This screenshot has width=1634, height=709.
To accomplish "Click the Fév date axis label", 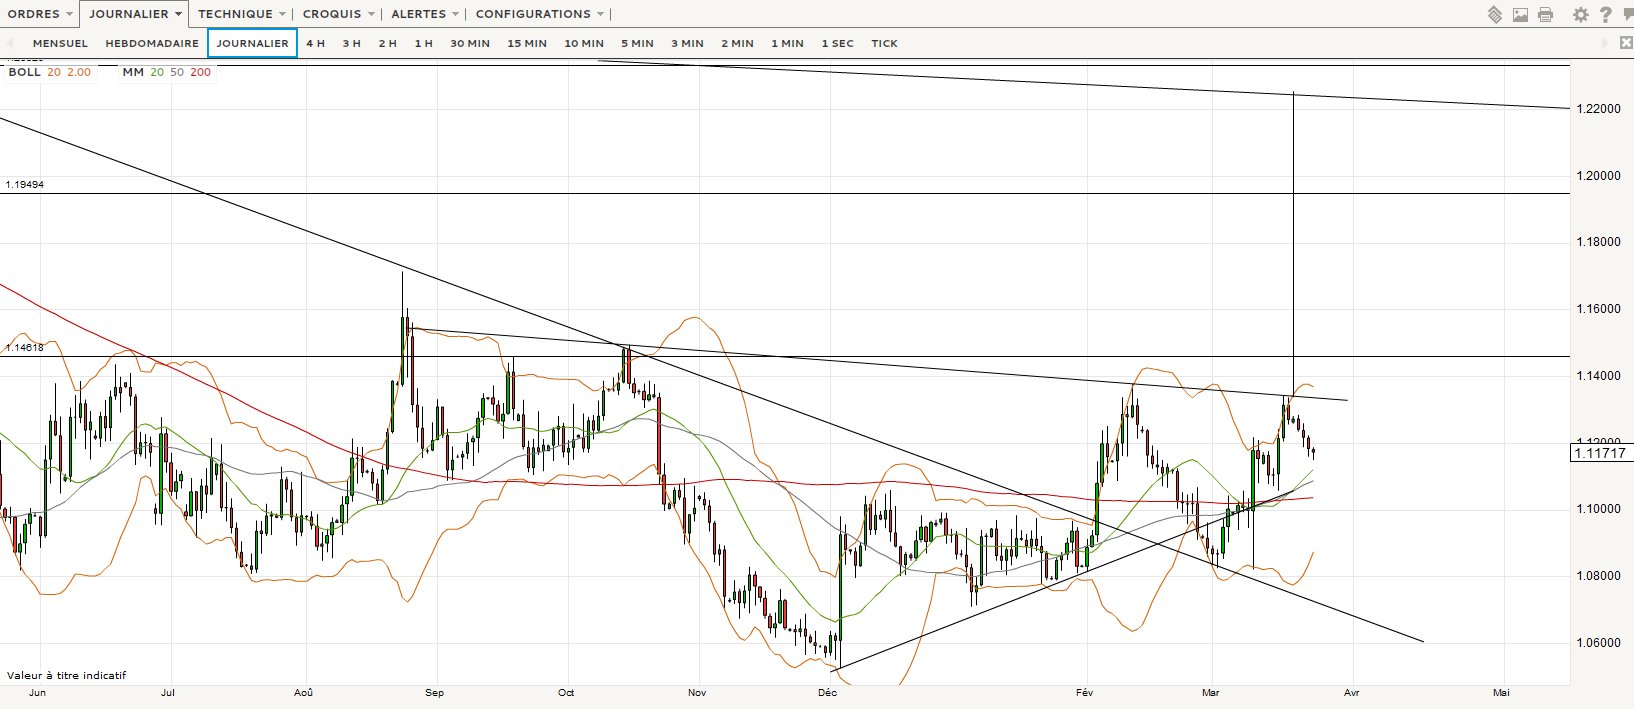I will point(1084,692).
